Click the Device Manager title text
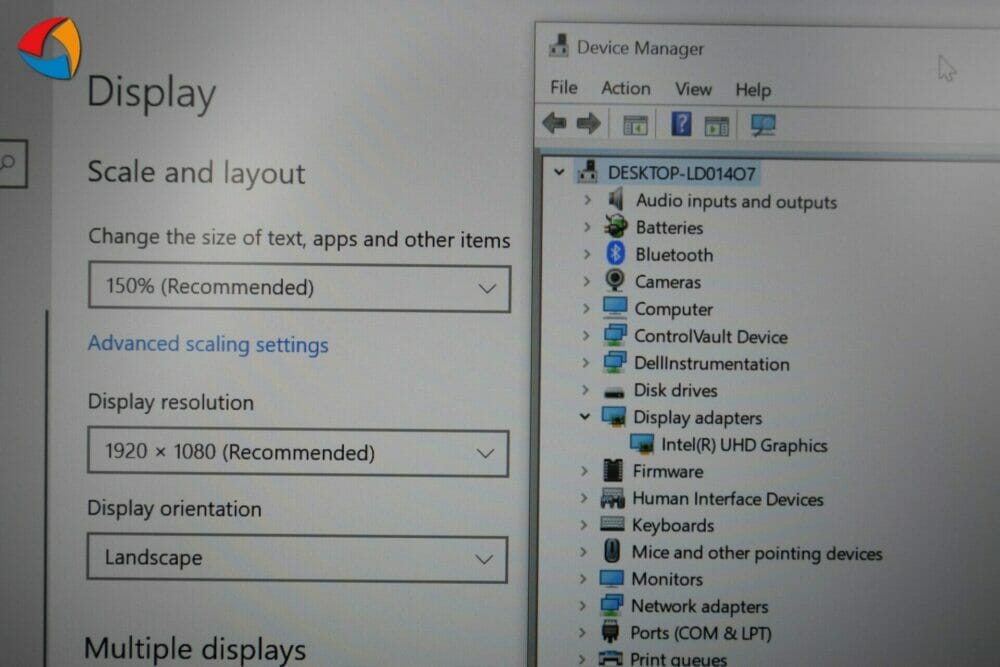Screen dimensions: 1000x667 (640, 48)
